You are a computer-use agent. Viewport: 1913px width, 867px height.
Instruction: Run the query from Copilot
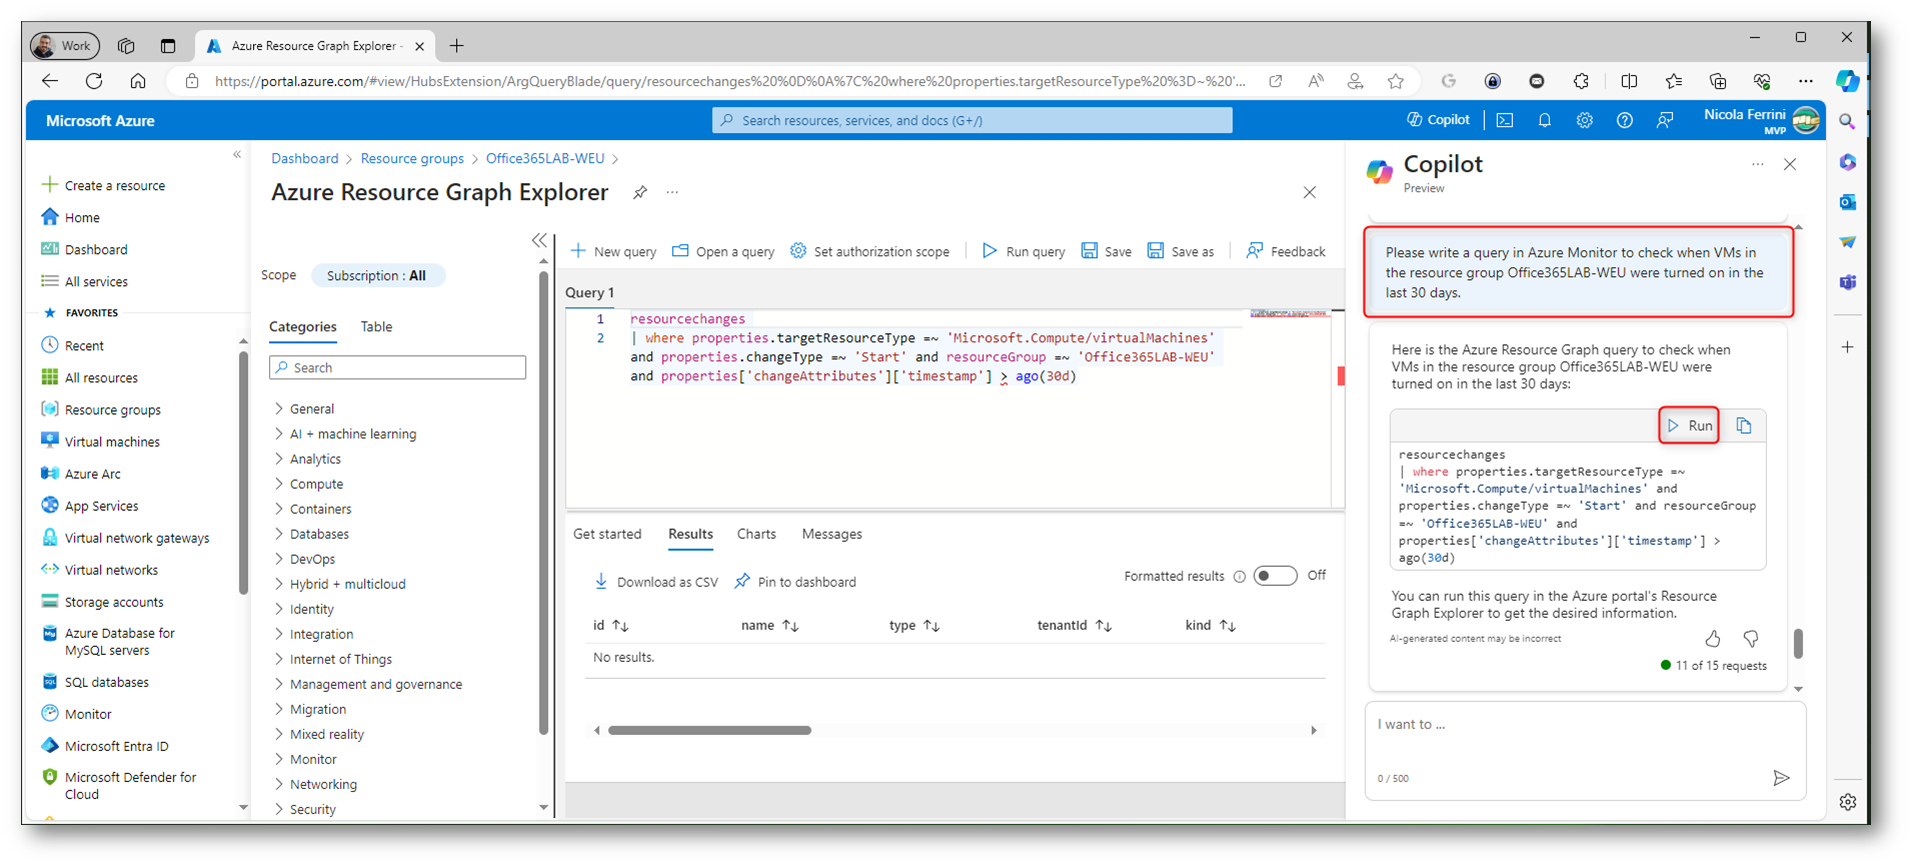[x=1689, y=426]
